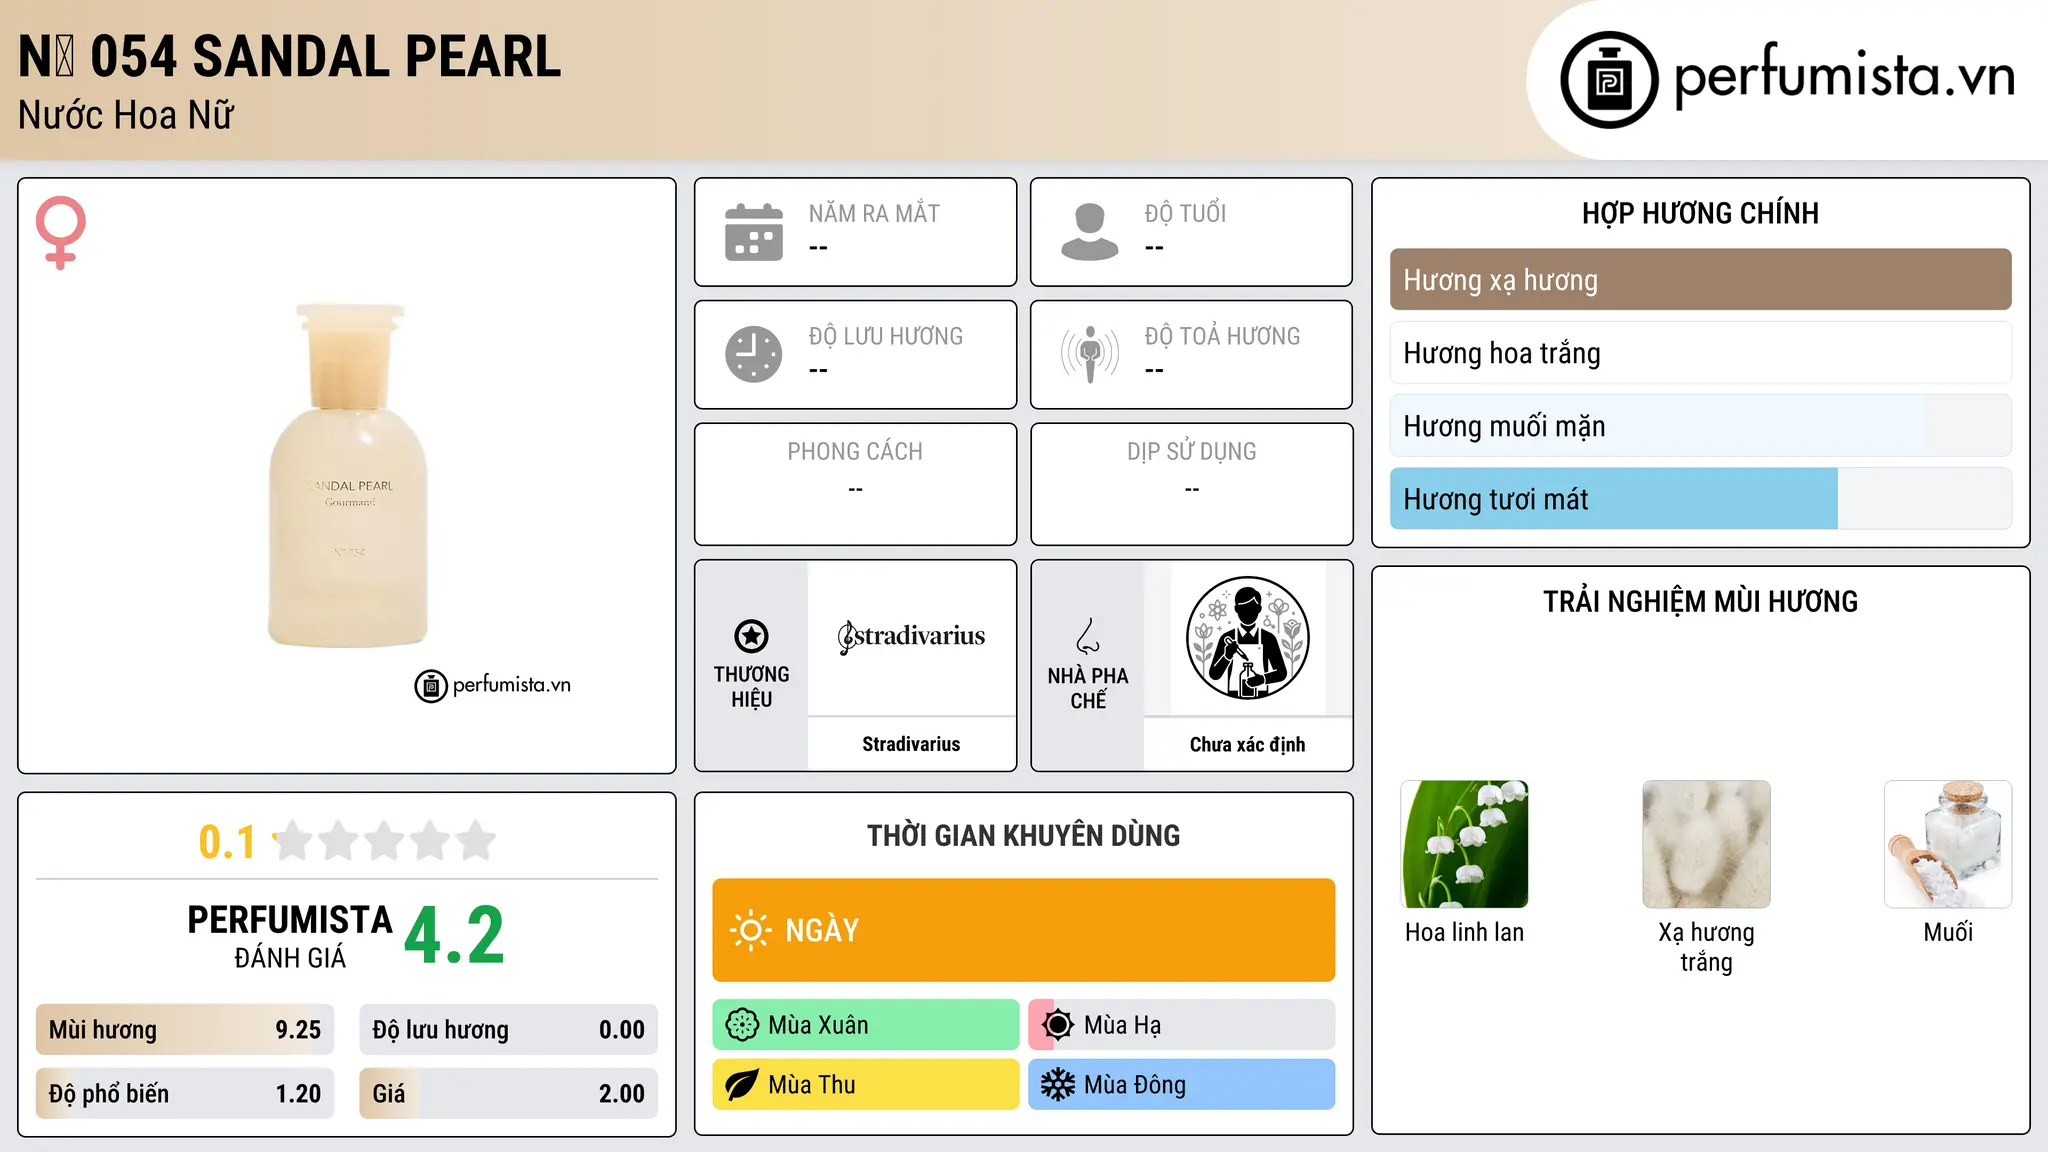The image size is (2048, 1152).
Task: Click the nose icon for Nhà Pha Chế
Action: [x=1088, y=636]
